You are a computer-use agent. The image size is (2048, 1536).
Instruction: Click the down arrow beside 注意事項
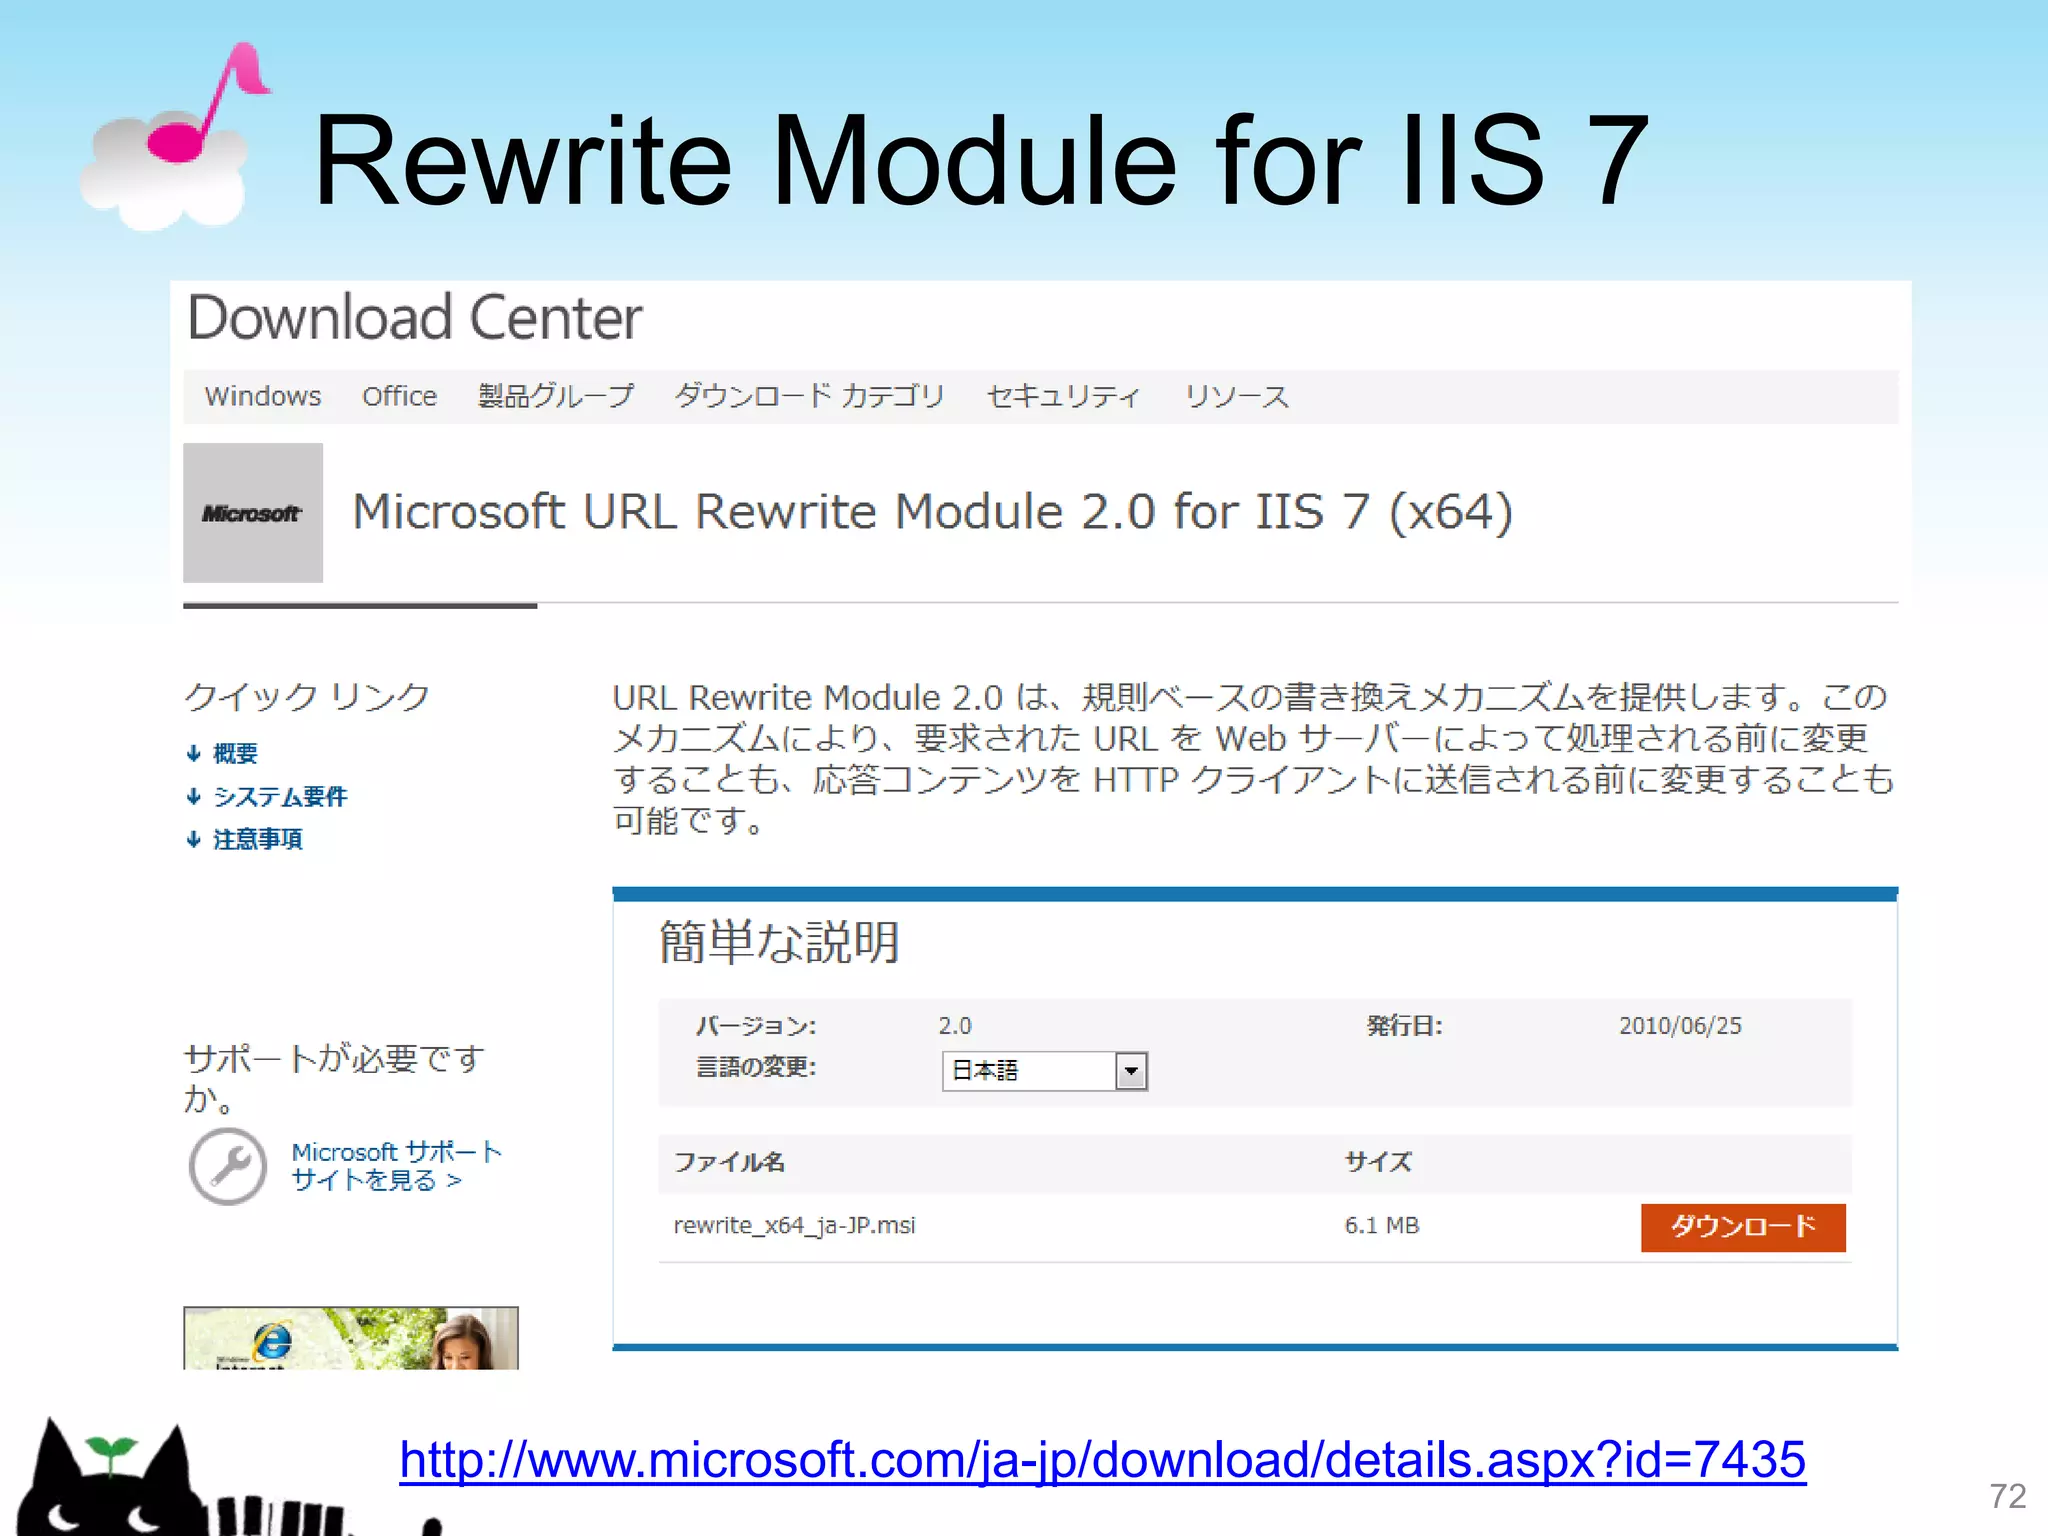194,839
